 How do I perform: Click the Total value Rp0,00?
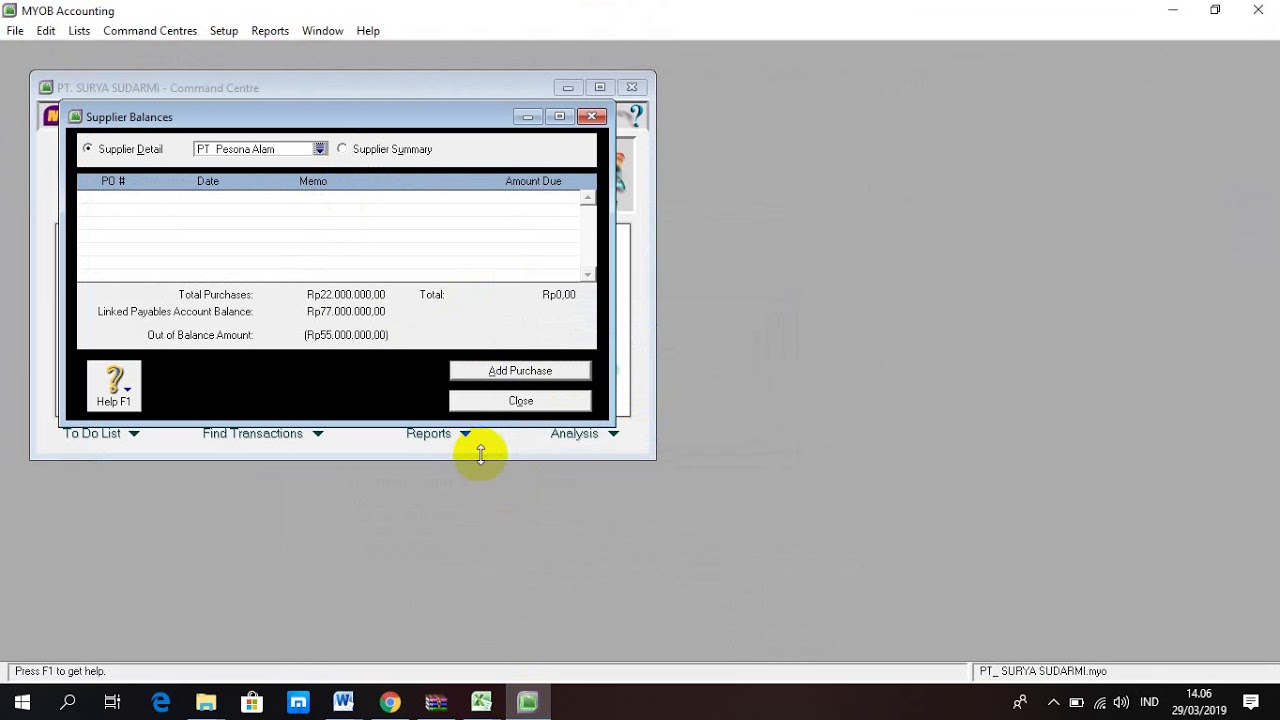point(559,295)
